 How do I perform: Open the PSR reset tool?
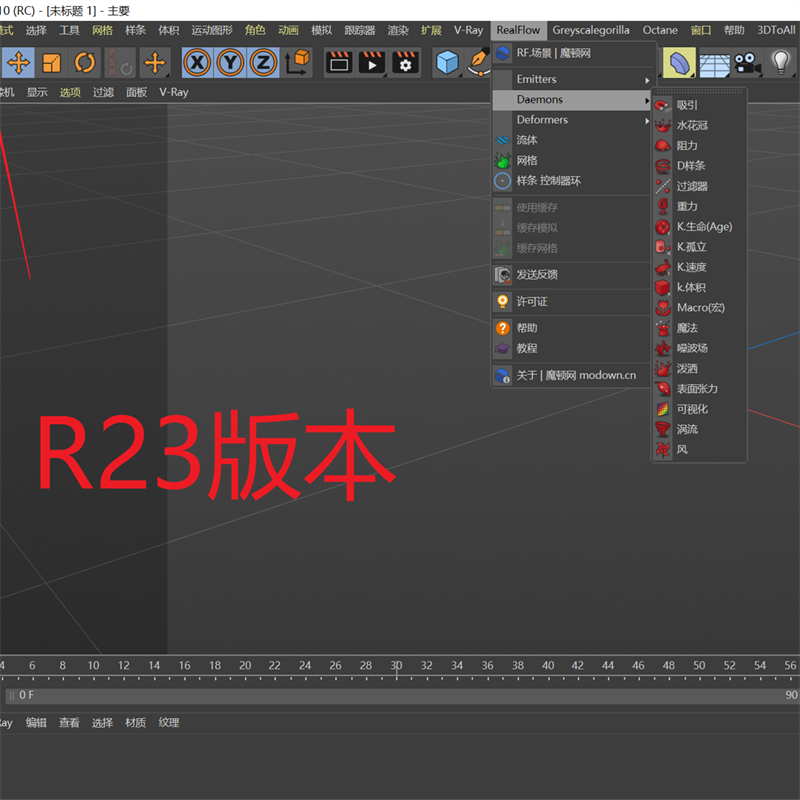120,63
